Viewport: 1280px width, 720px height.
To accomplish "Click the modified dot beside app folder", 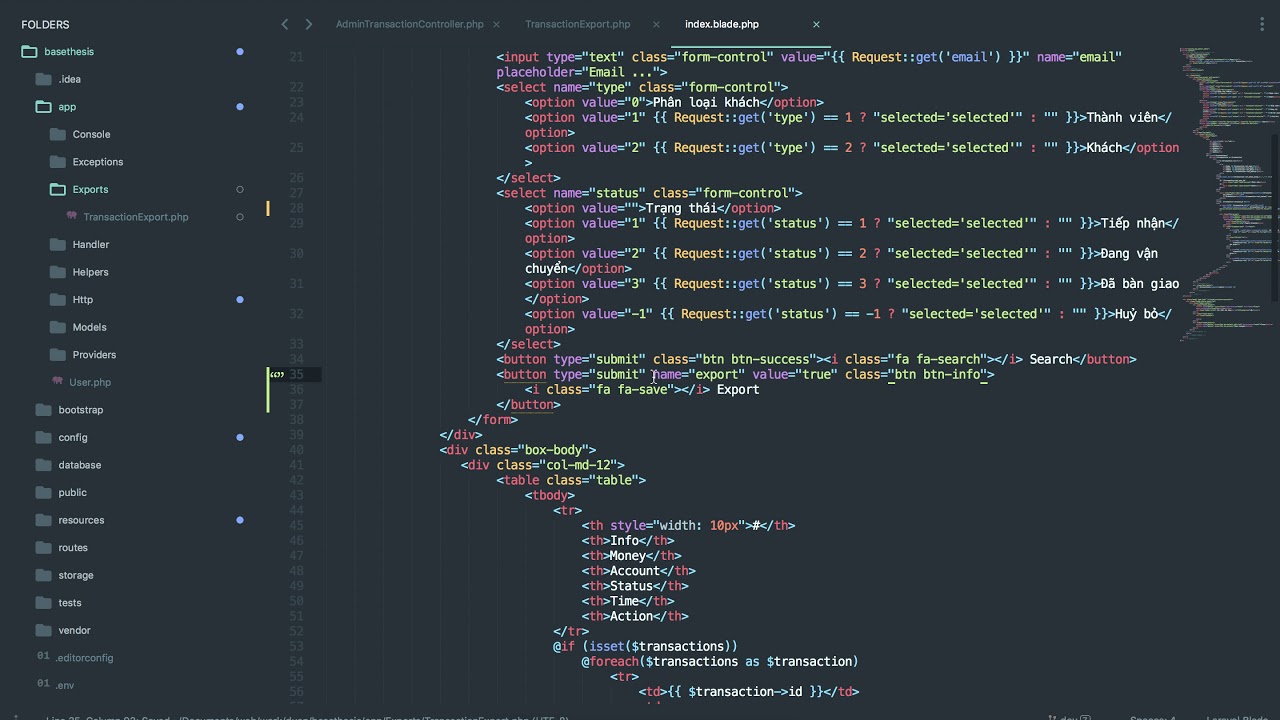I will pos(240,107).
